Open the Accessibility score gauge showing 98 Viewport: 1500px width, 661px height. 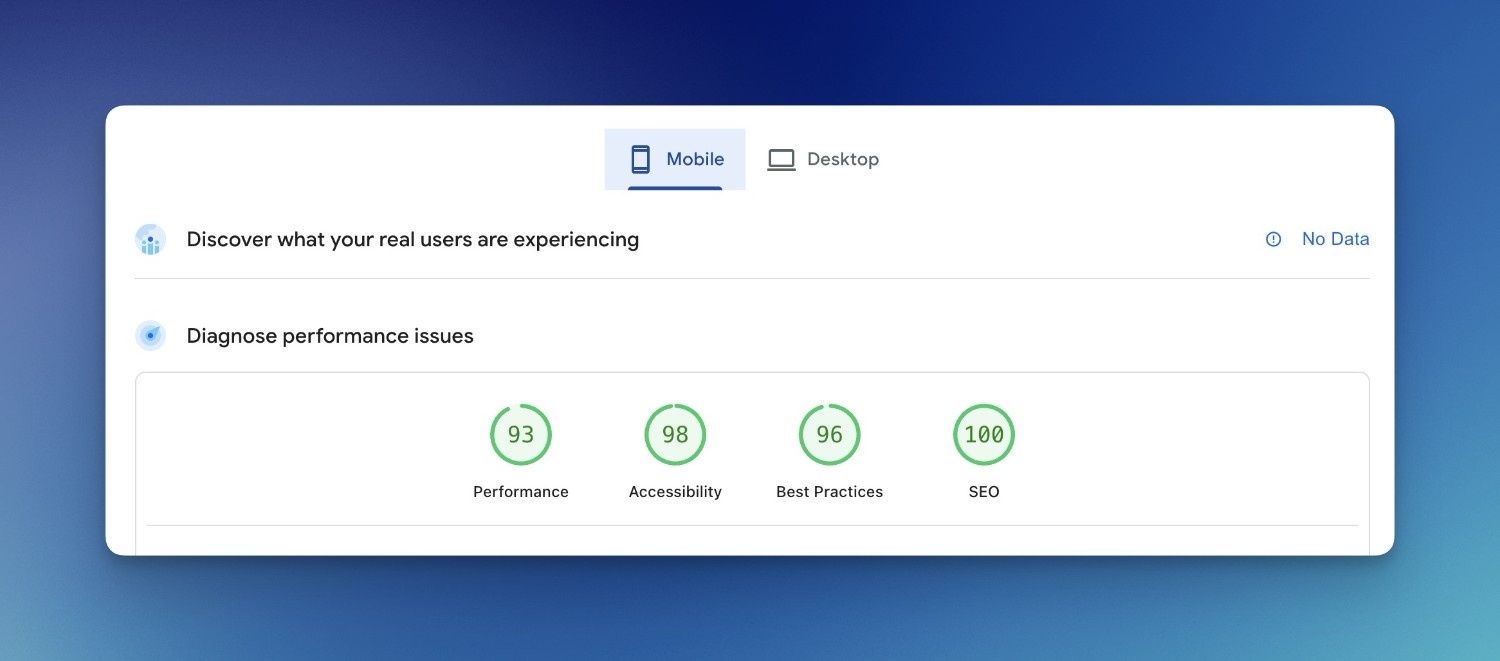(x=675, y=434)
